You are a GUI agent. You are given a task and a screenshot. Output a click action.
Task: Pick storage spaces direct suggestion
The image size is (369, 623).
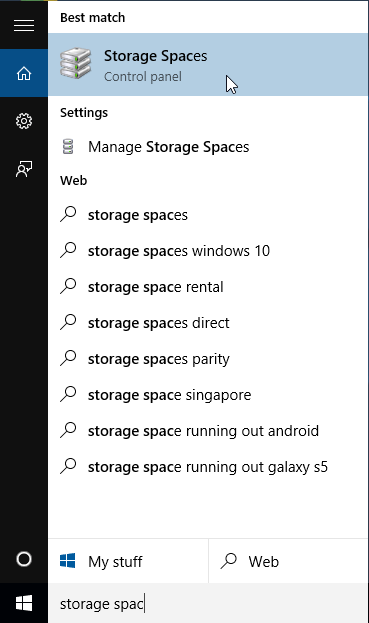pos(208,323)
